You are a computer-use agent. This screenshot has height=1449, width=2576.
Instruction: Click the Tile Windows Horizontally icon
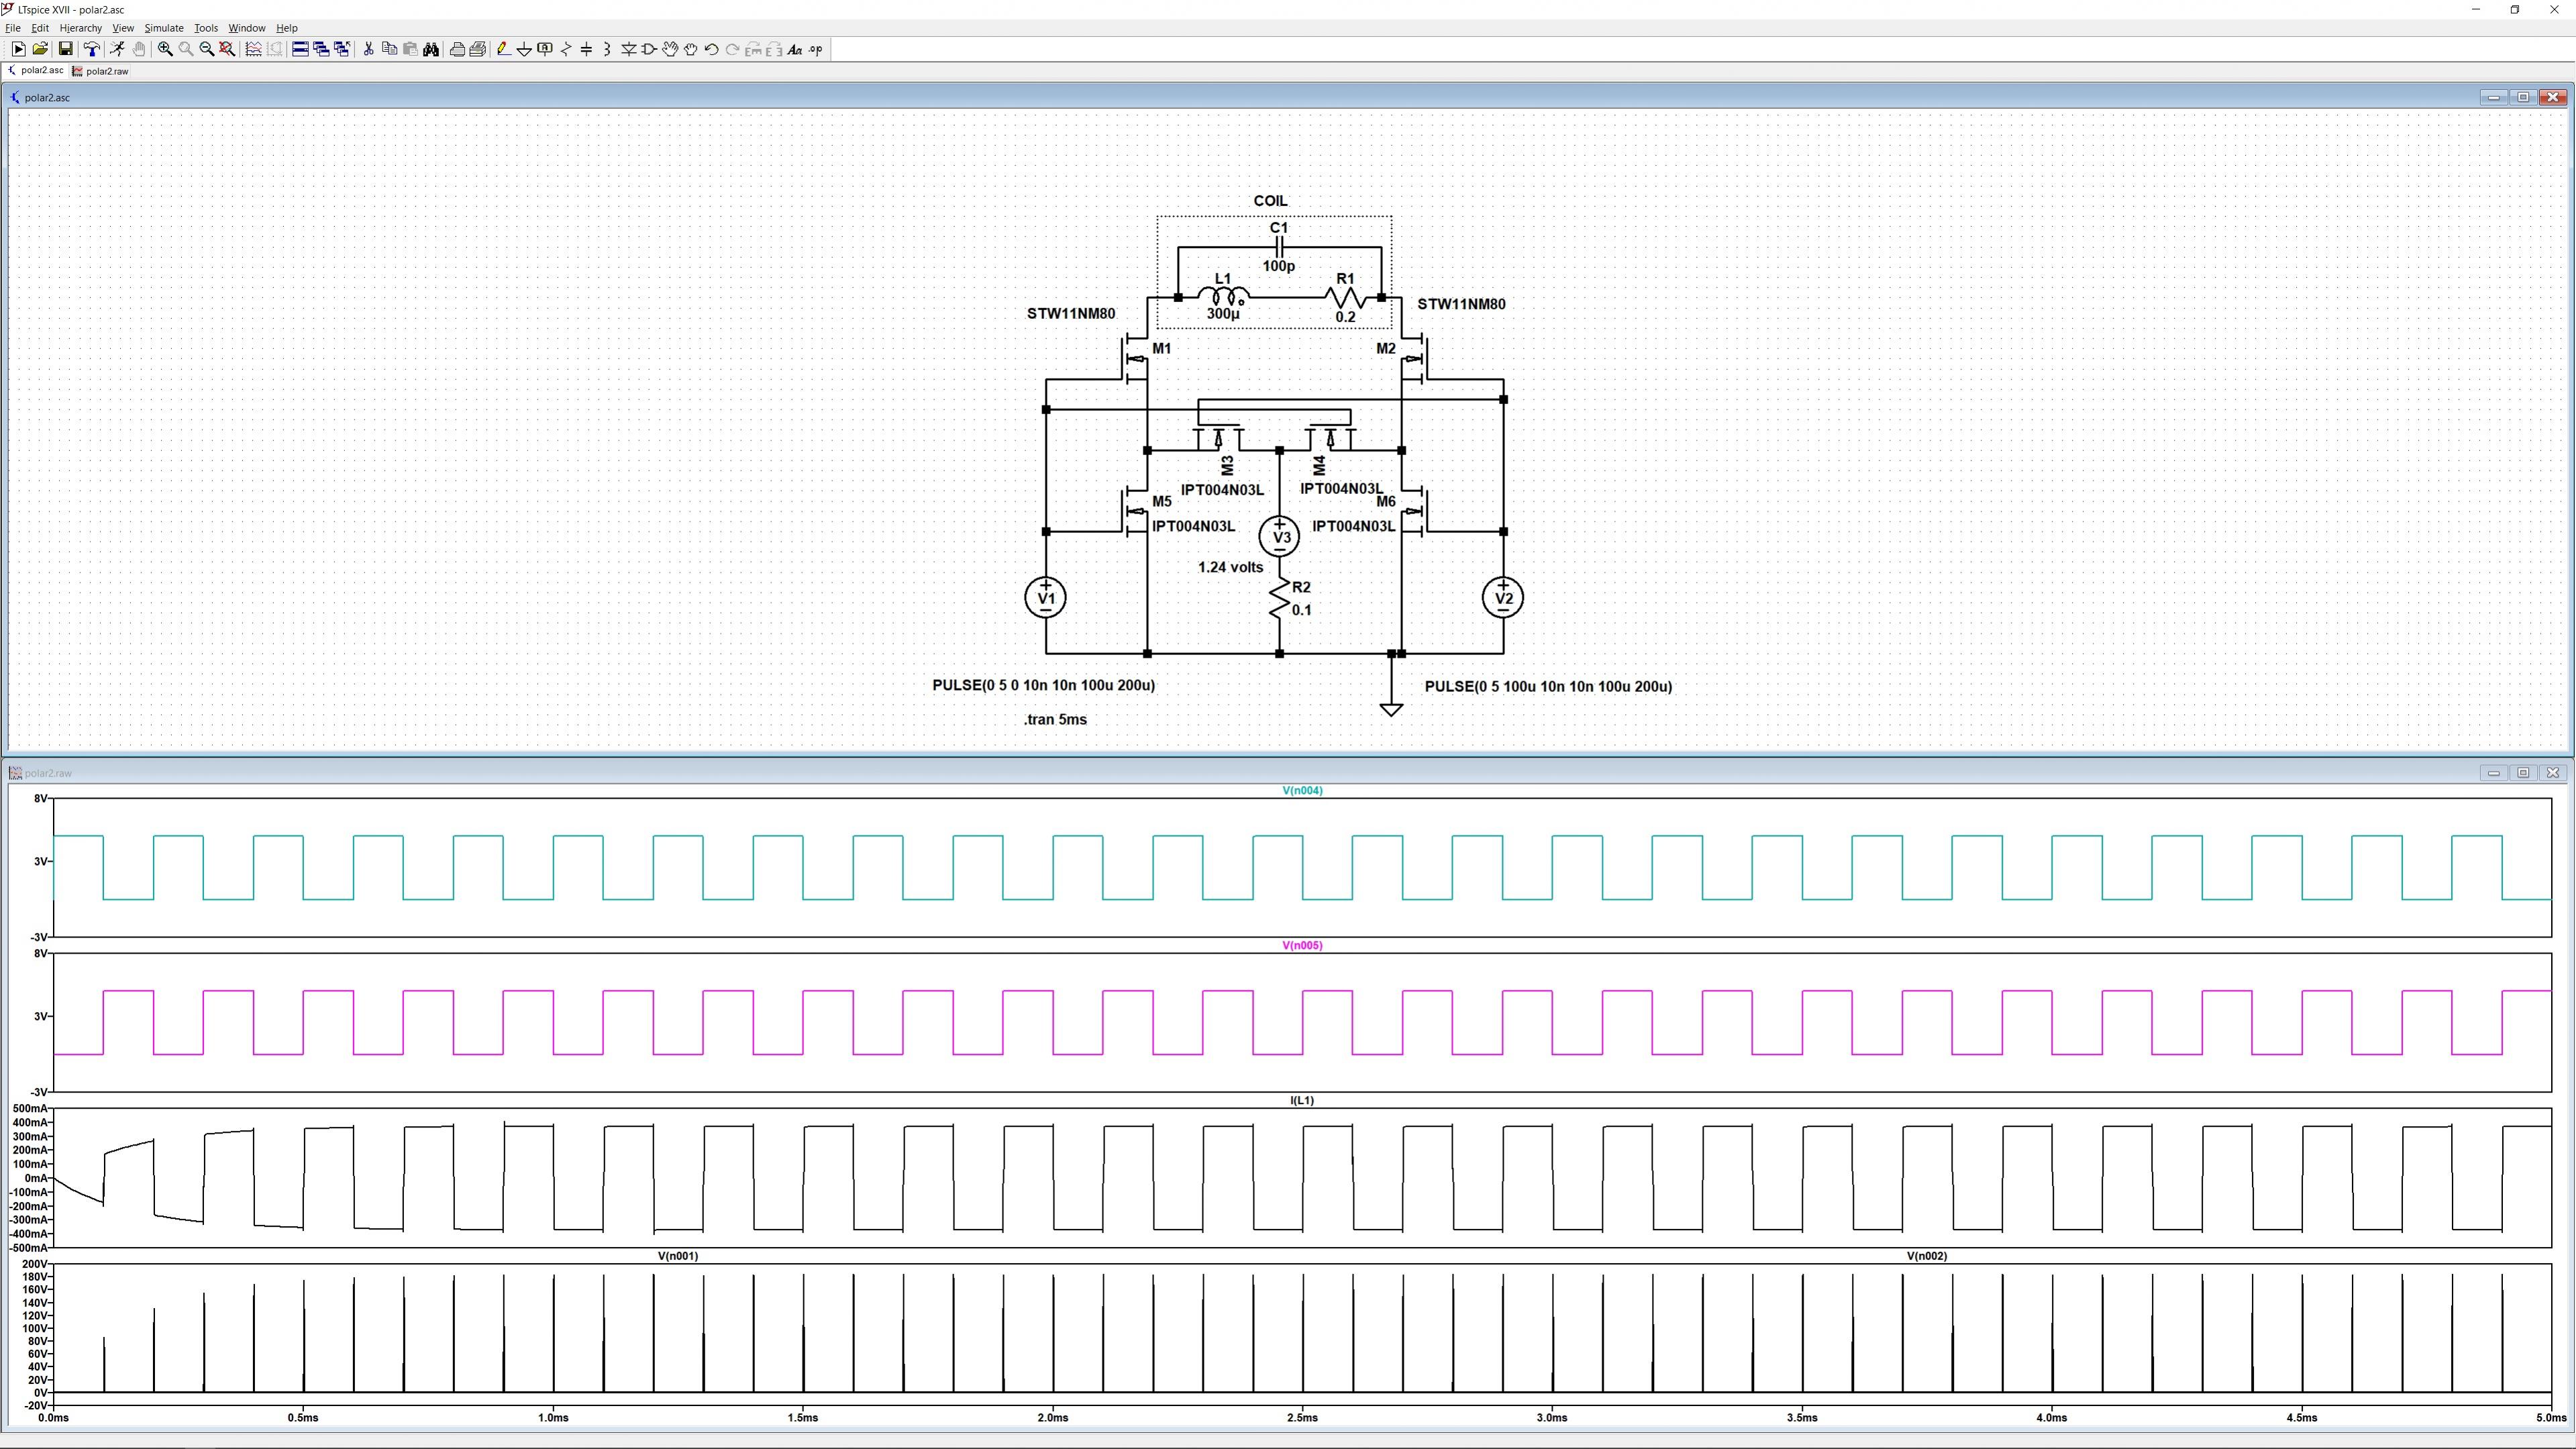coord(300,49)
